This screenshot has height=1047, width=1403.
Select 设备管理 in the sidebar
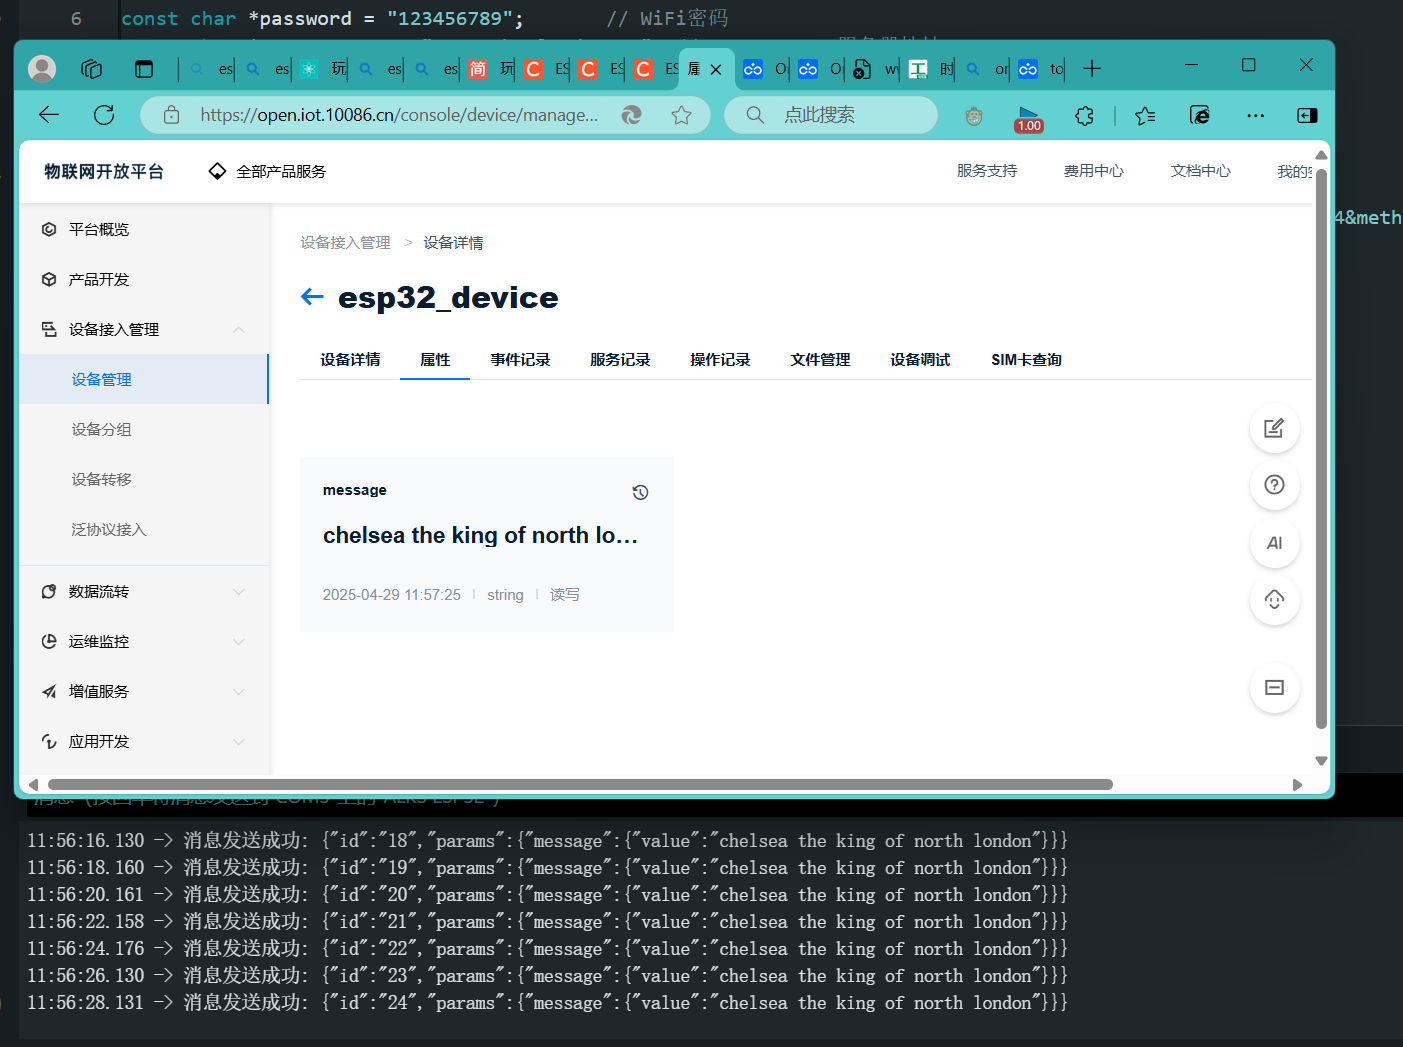144,379
